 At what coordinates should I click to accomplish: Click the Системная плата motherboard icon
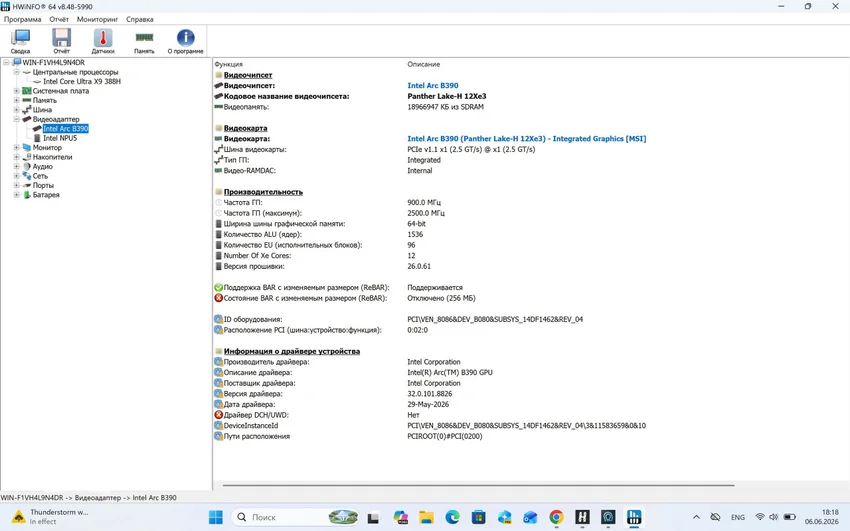pyautogui.click(x=27, y=90)
